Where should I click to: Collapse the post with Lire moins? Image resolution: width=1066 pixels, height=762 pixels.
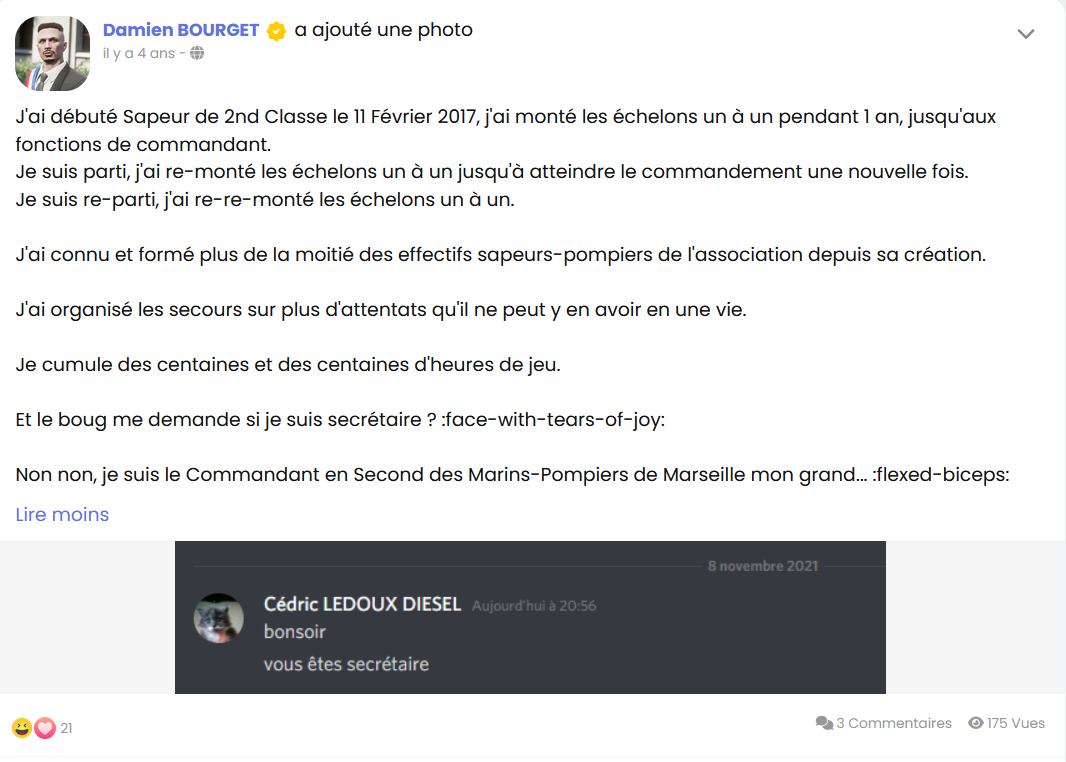click(62, 515)
